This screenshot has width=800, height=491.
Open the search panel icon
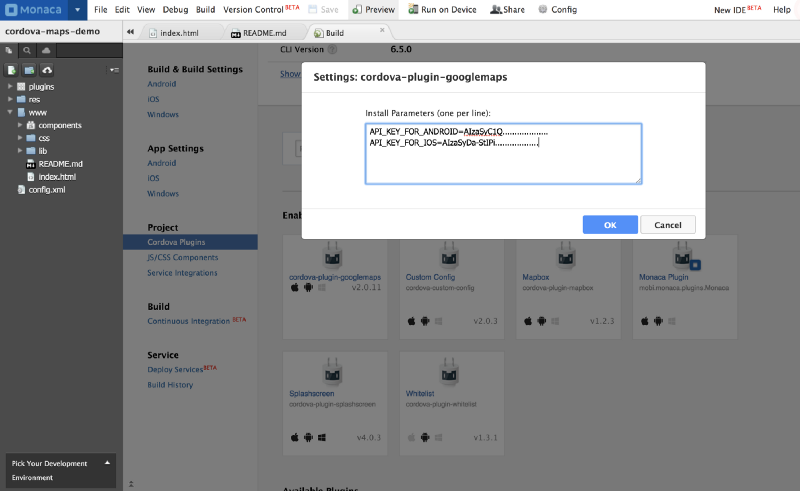click(27, 50)
